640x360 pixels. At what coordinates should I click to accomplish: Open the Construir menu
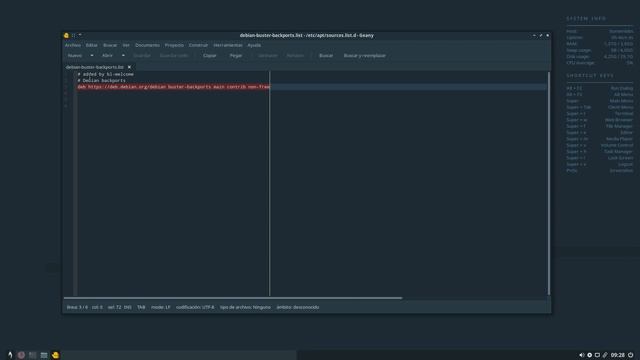[x=198, y=45]
